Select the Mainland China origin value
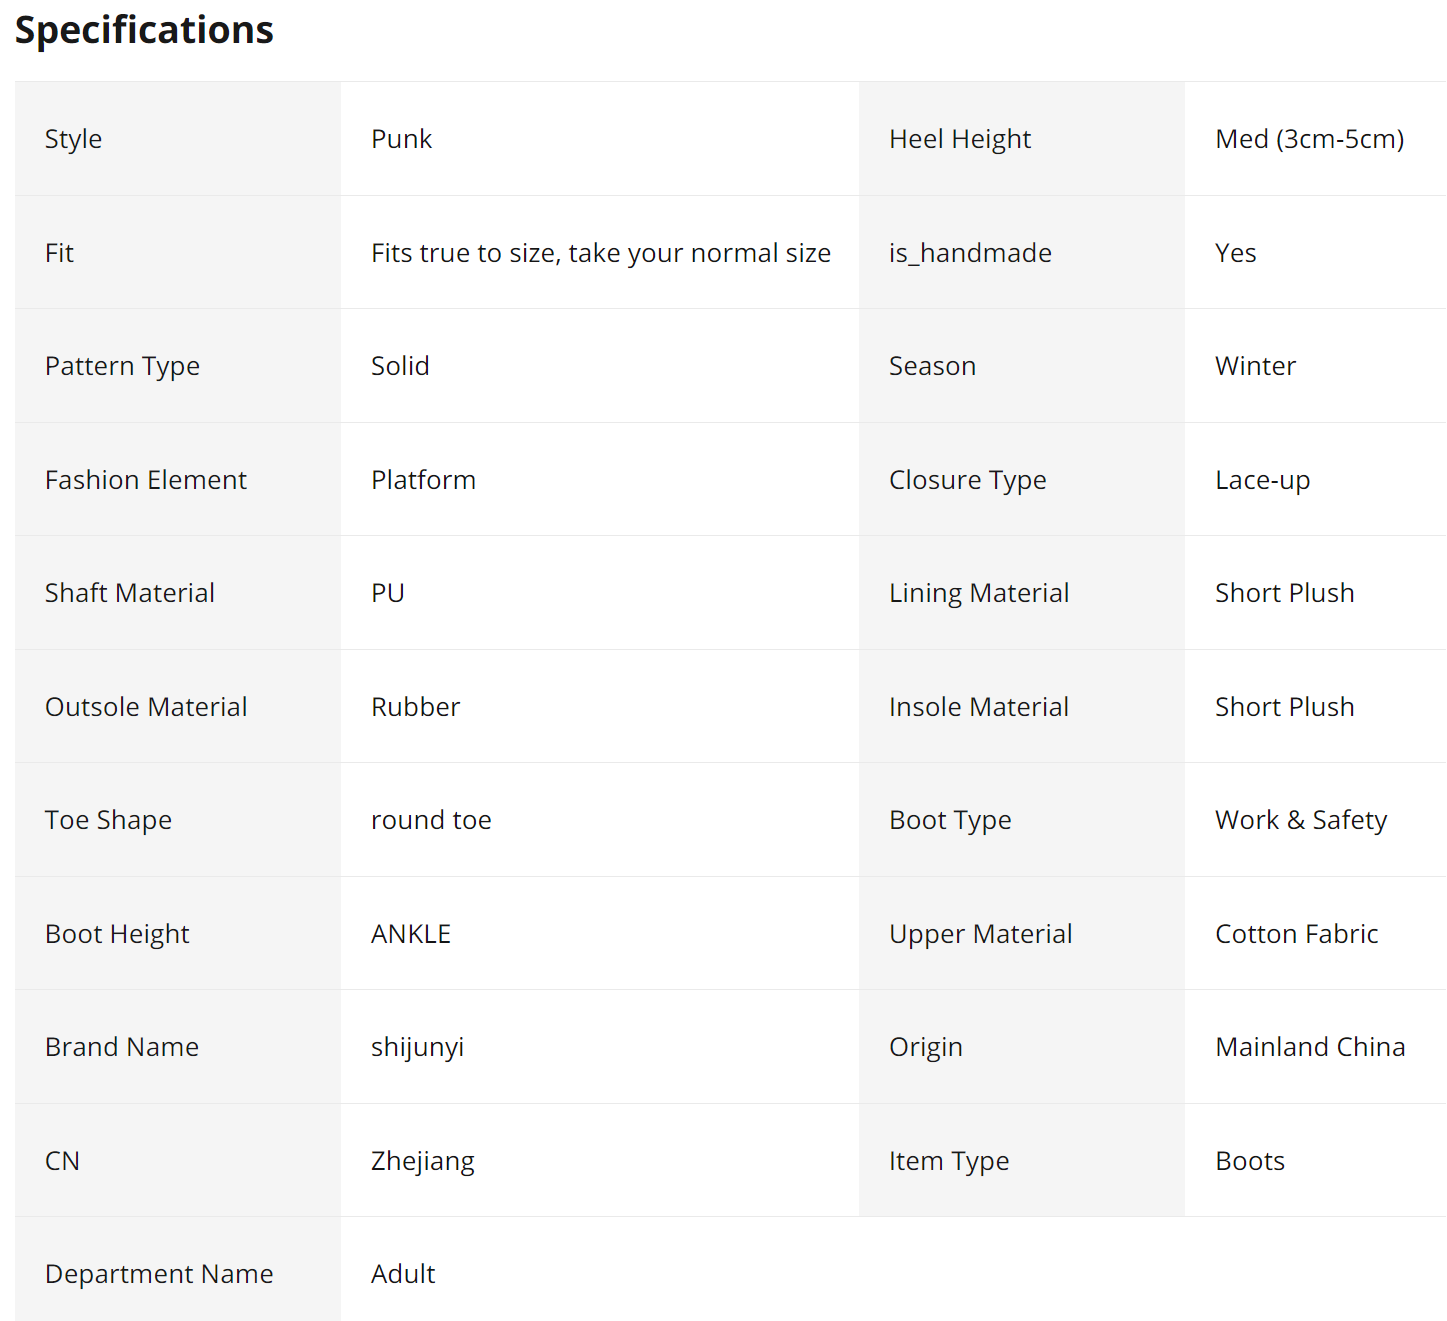 click(1309, 1047)
